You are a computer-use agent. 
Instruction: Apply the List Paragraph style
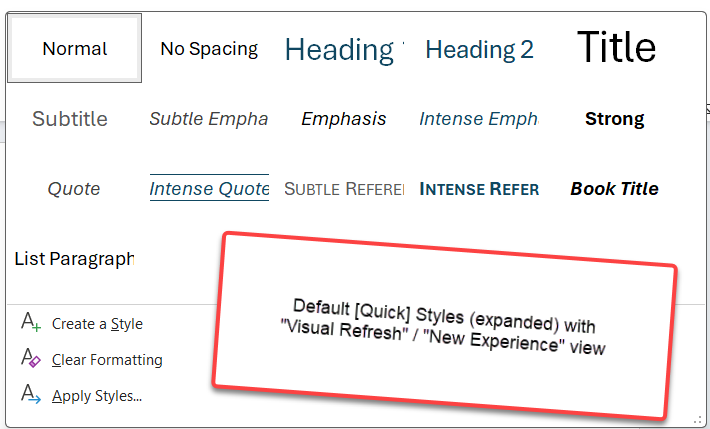point(75,259)
